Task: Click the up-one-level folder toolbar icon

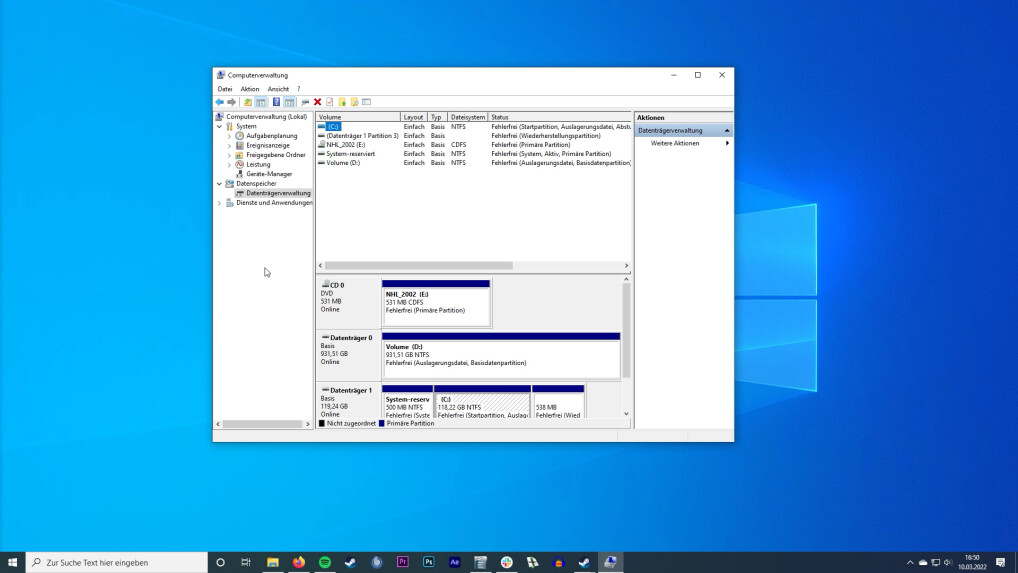Action: [x=247, y=102]
